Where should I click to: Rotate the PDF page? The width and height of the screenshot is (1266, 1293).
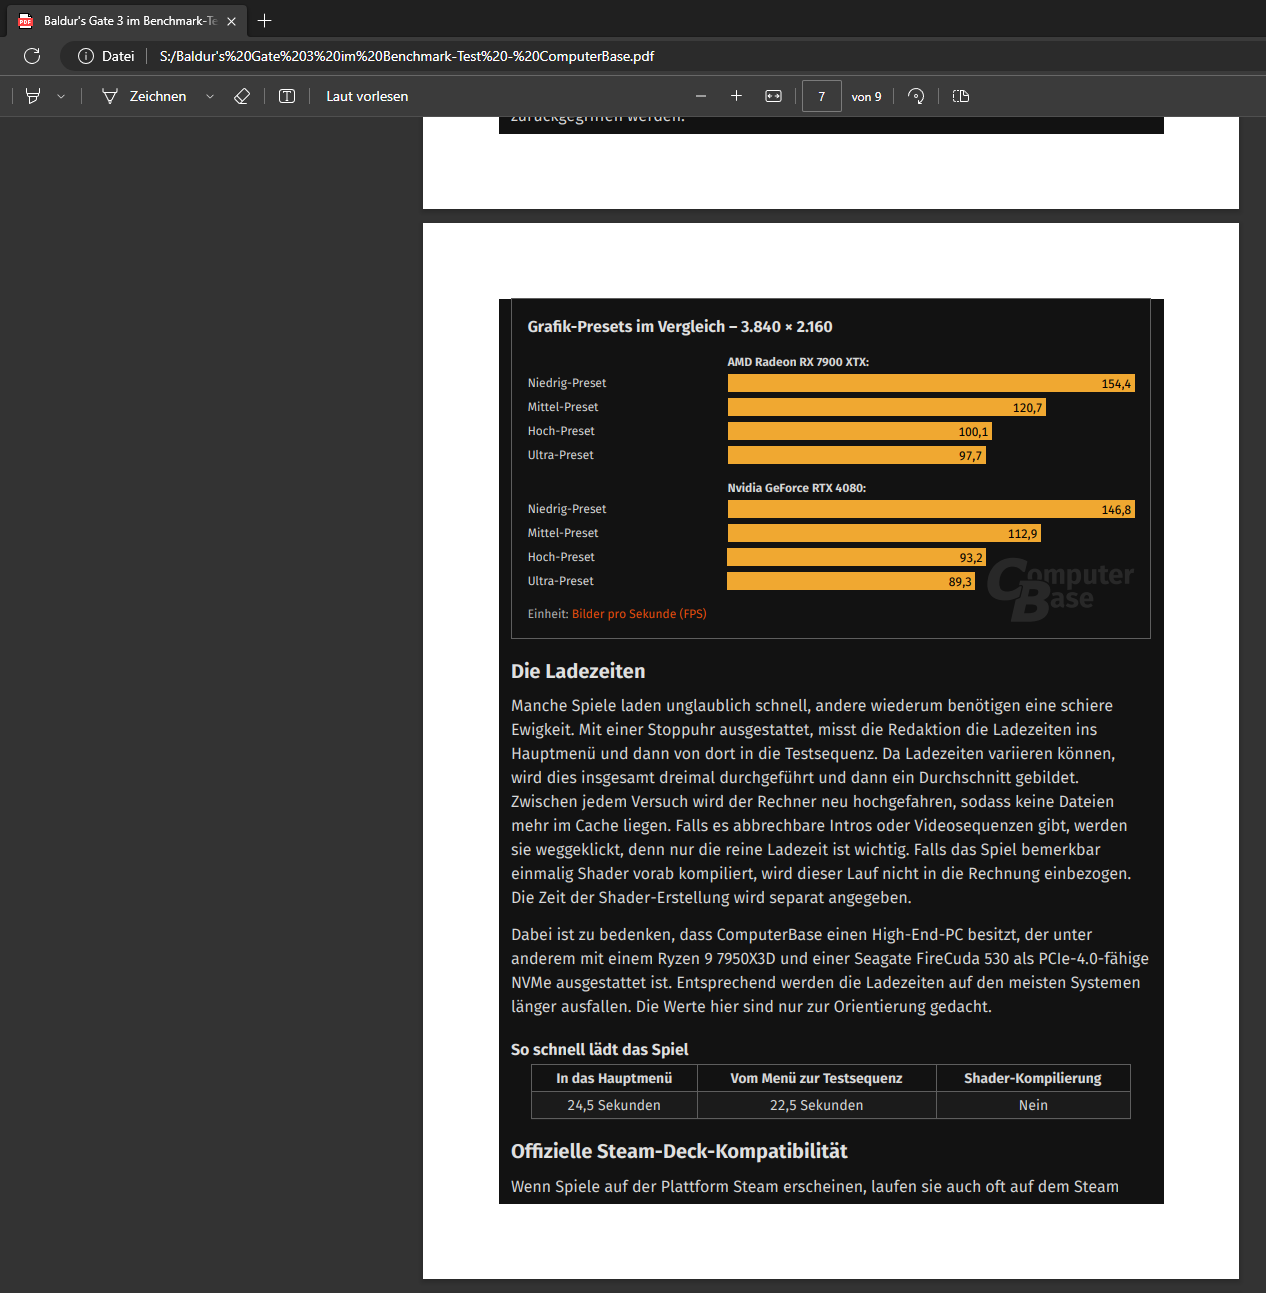coord(916,96)
